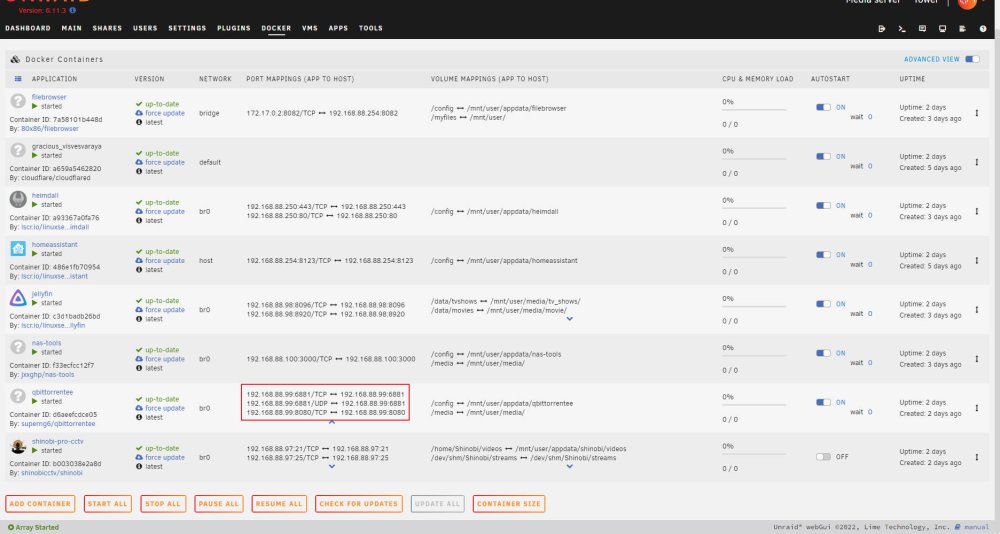
Task: Click the row handle for qbittorrentee
Action: [976, 408]
